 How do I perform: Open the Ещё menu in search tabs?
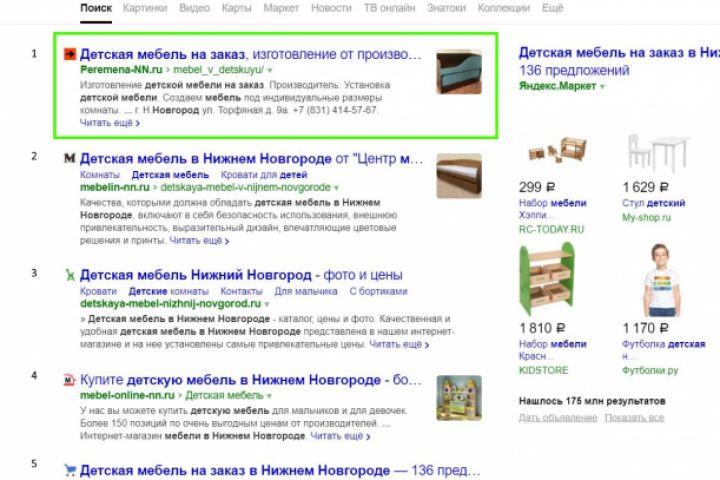click(x=552, y=8)
